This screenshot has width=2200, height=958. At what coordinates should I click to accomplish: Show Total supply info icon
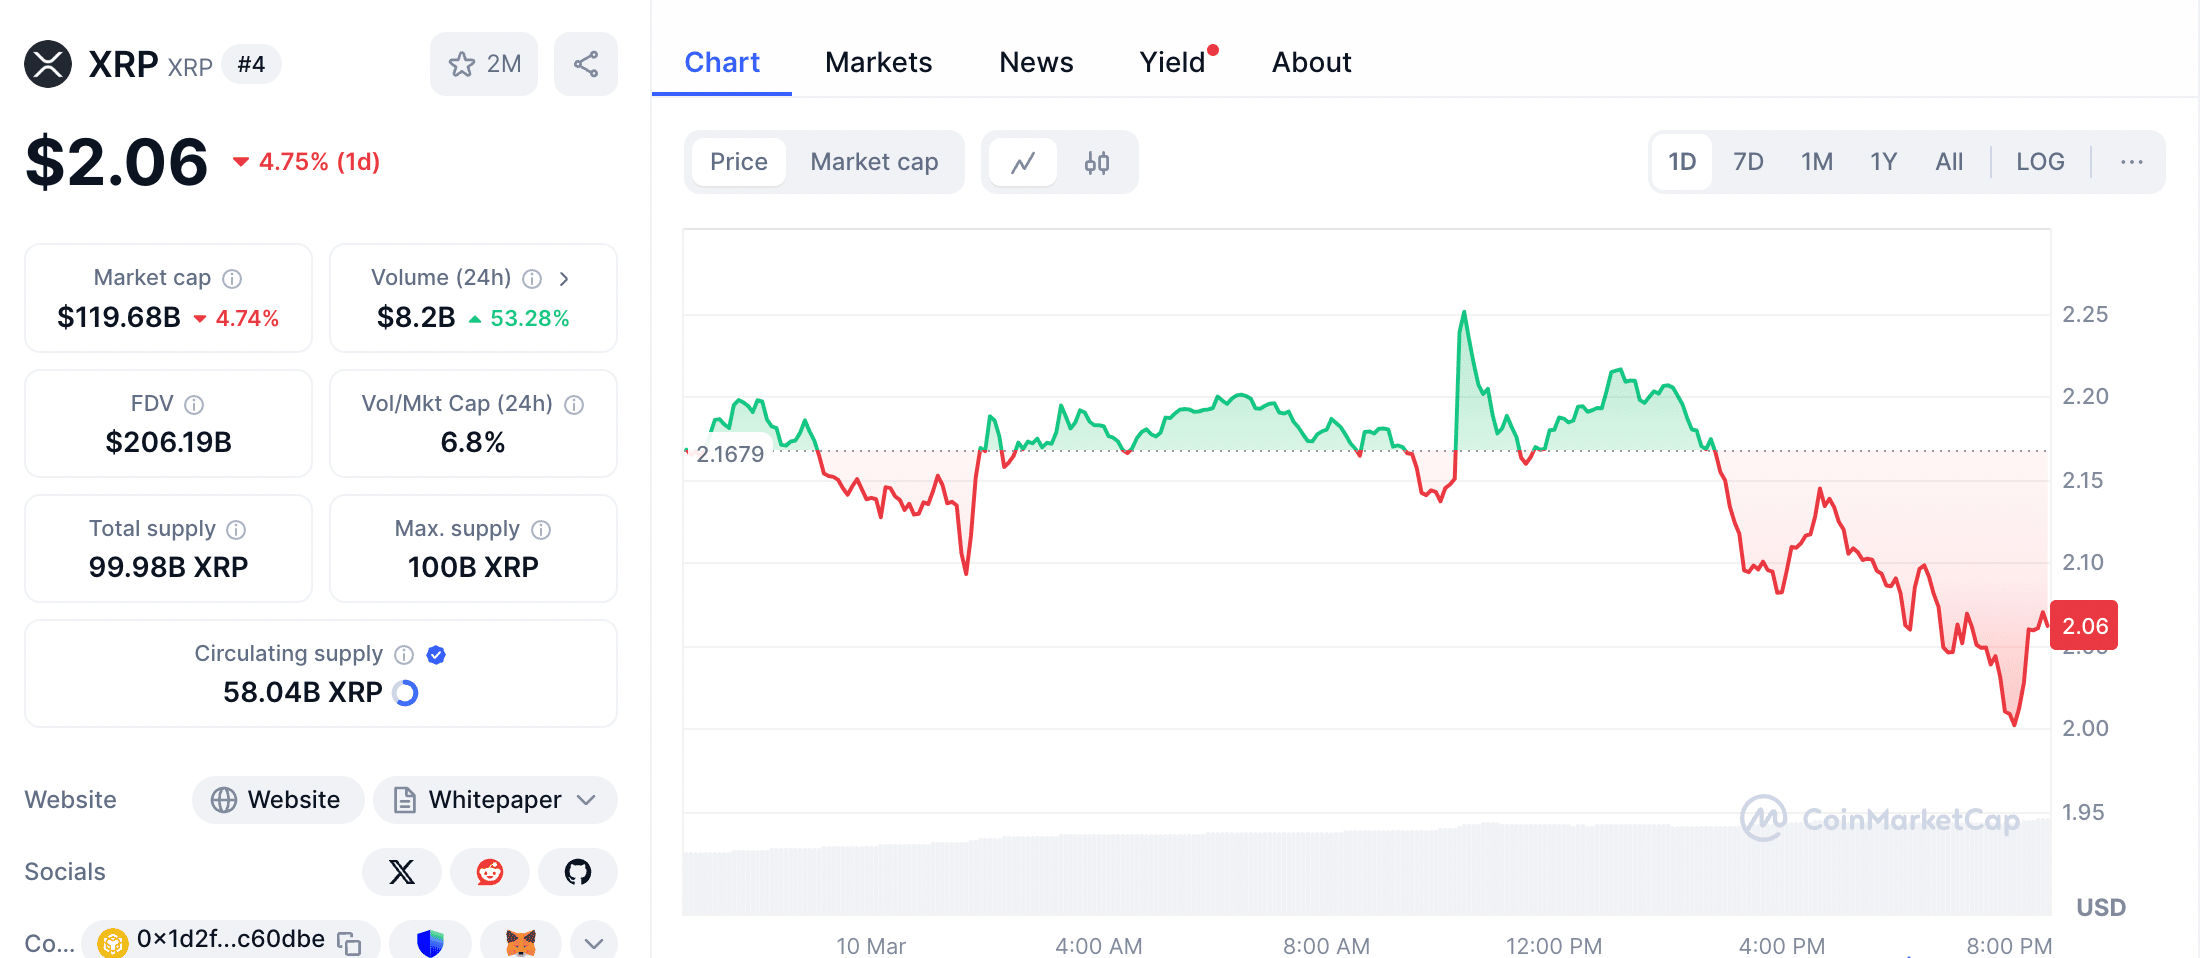(236, 529)
